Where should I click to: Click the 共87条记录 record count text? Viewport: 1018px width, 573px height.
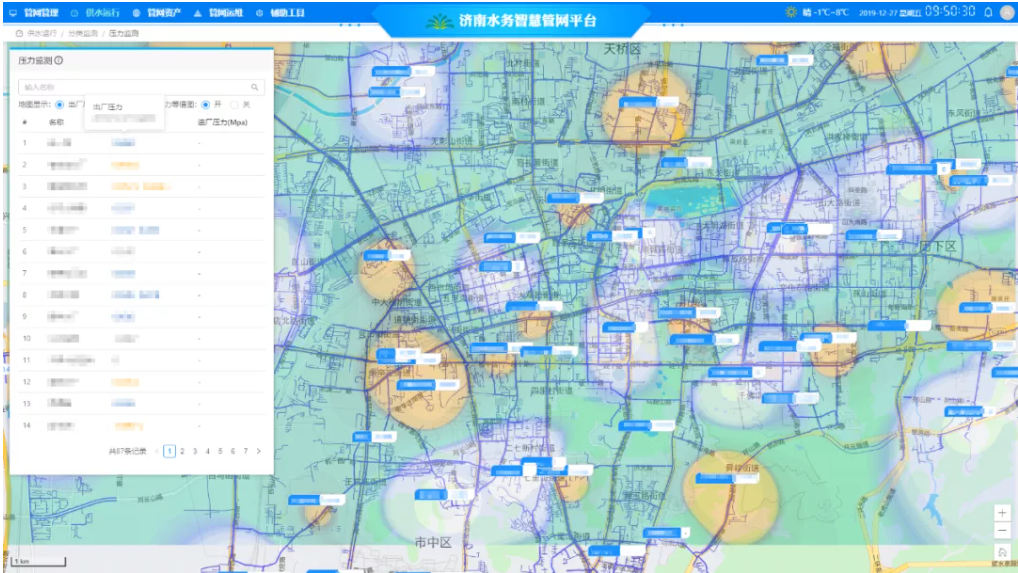coord(127,451)
